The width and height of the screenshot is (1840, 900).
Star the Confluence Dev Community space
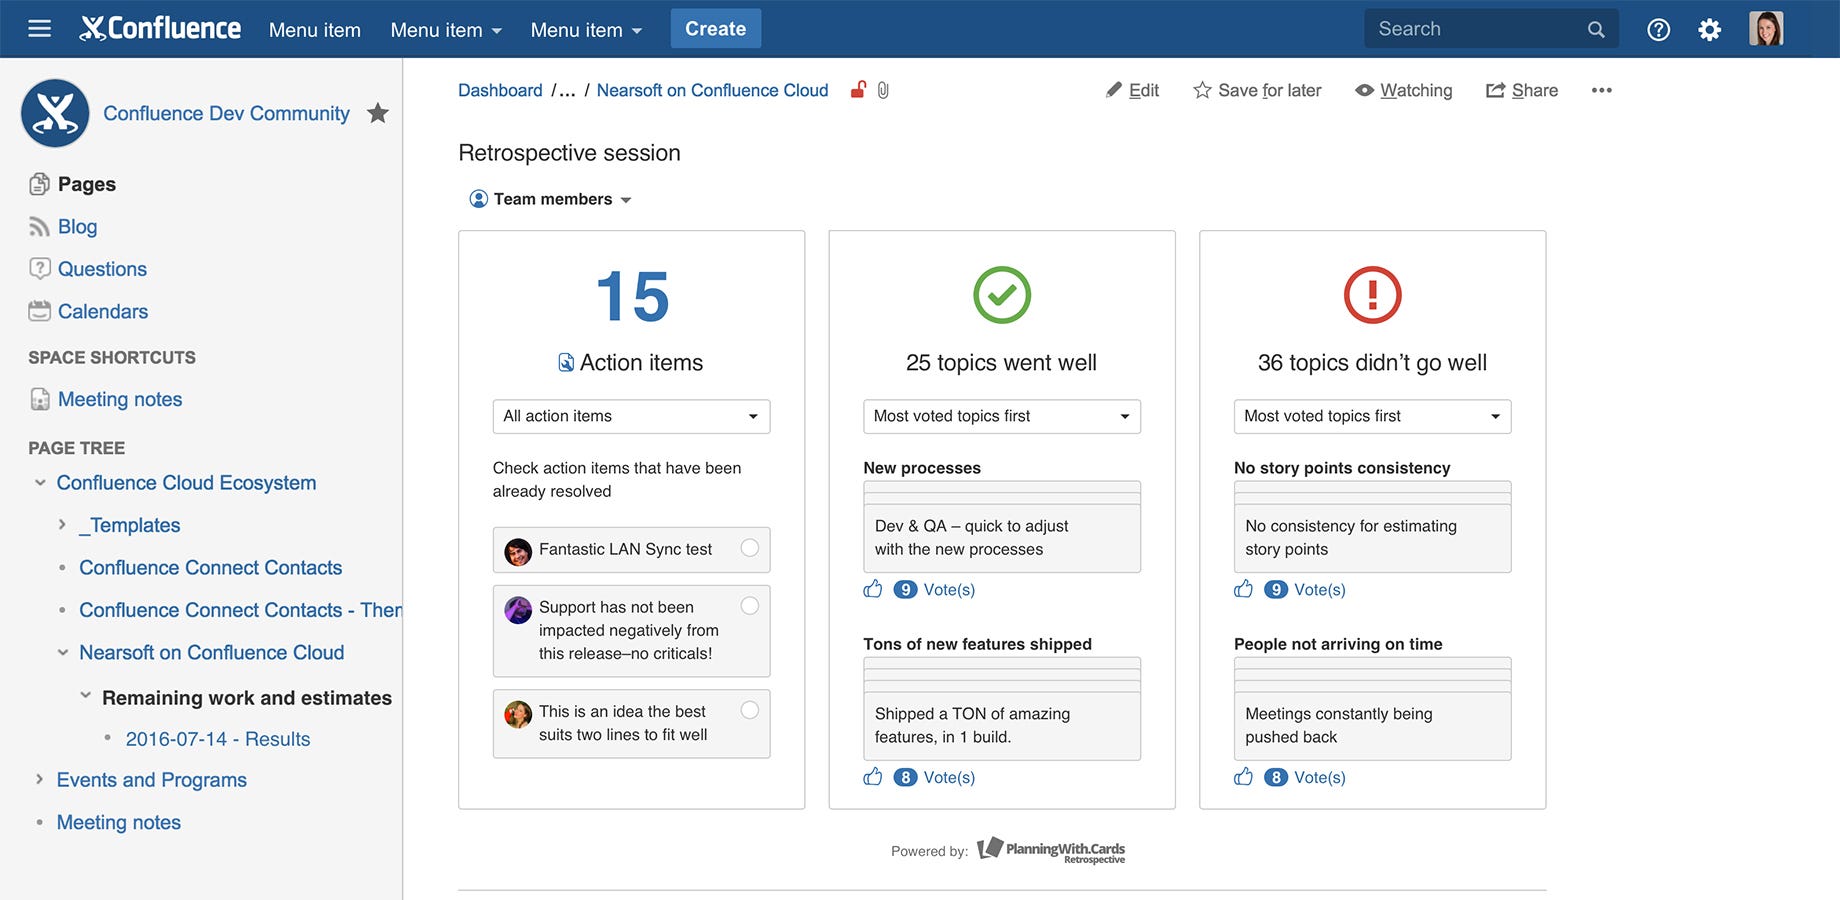378,113
